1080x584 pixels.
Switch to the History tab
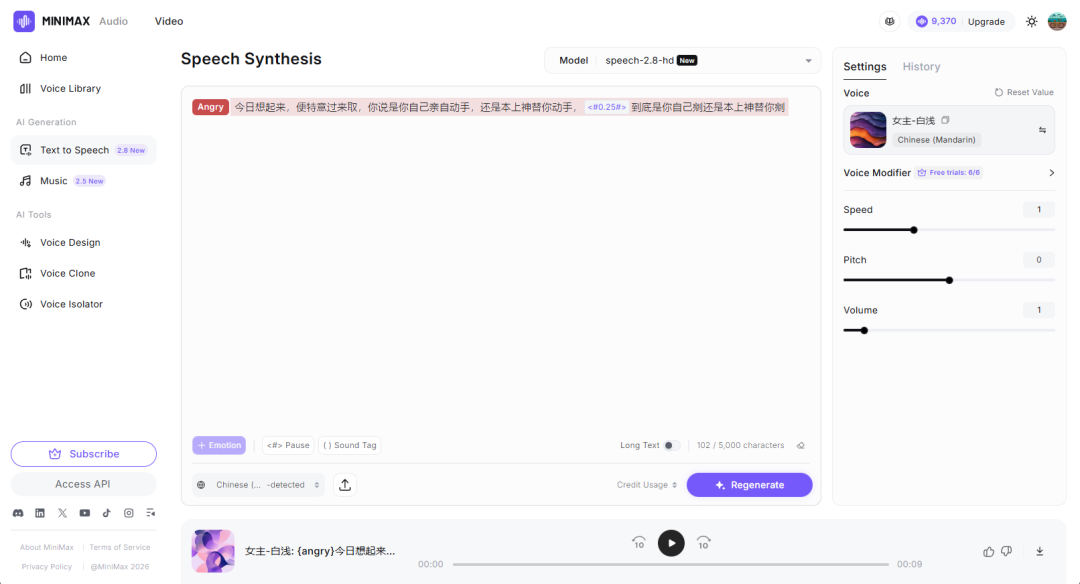[x=921, y=66]
